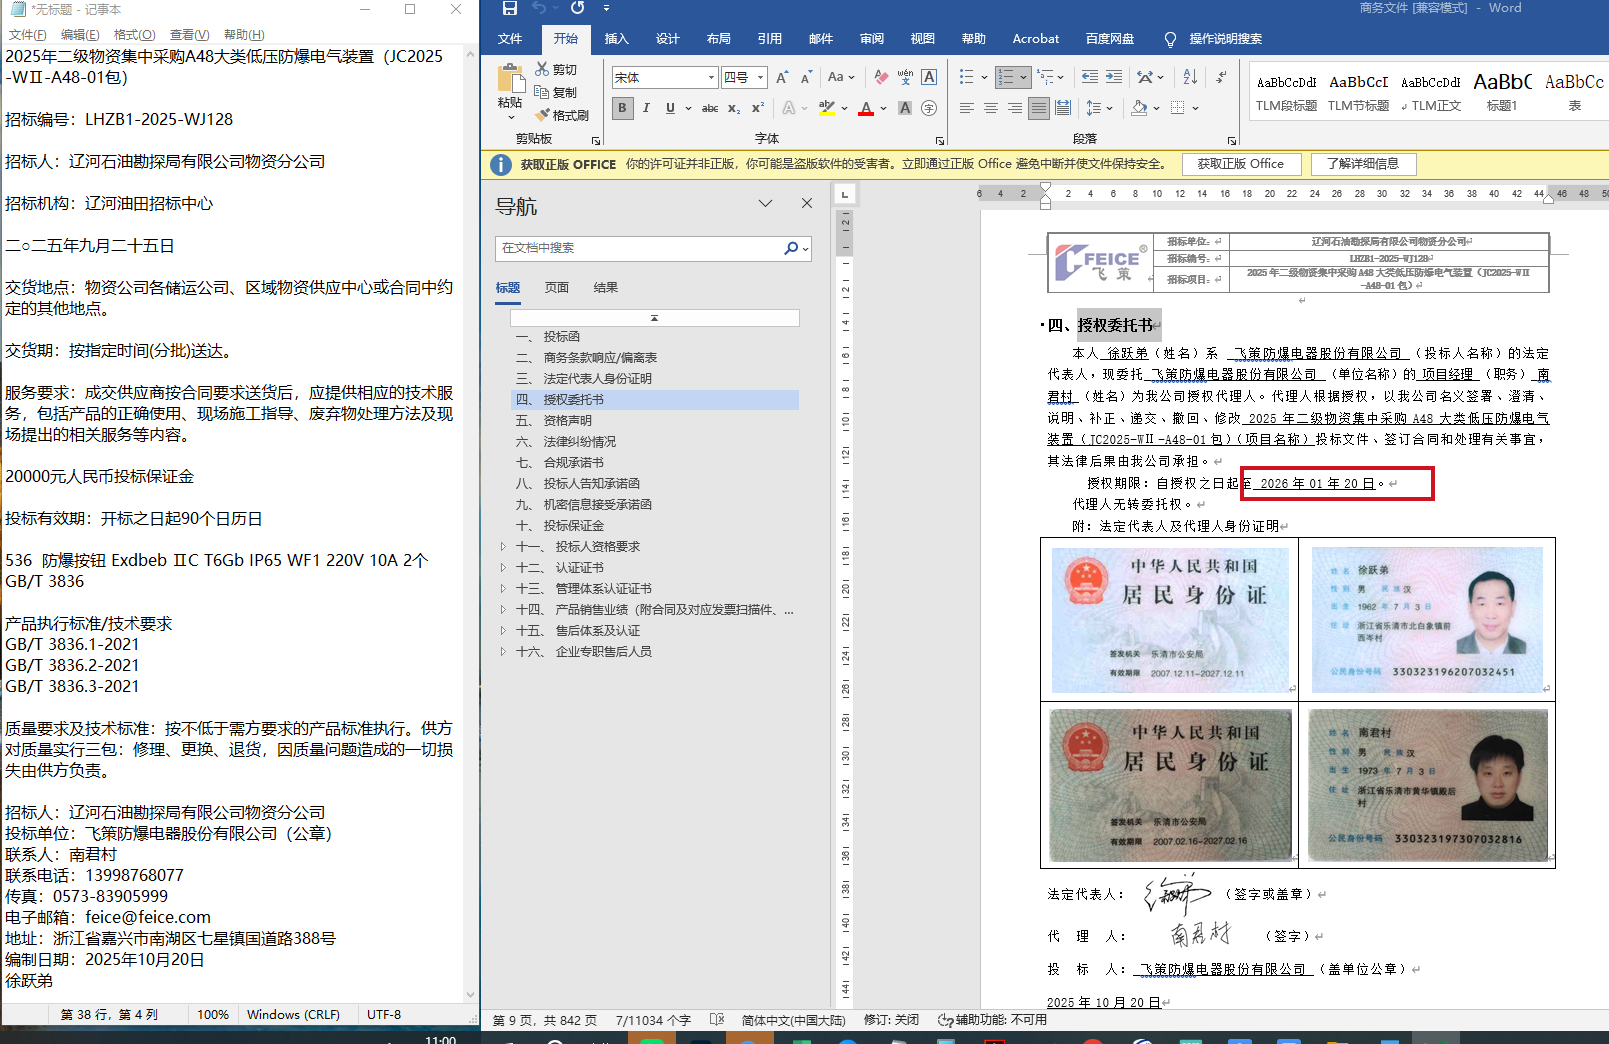The height and width of the screenshot is (1044, 1609).
Task: Expand the 十一、投标人资格要求 heading
Action: 503,547
